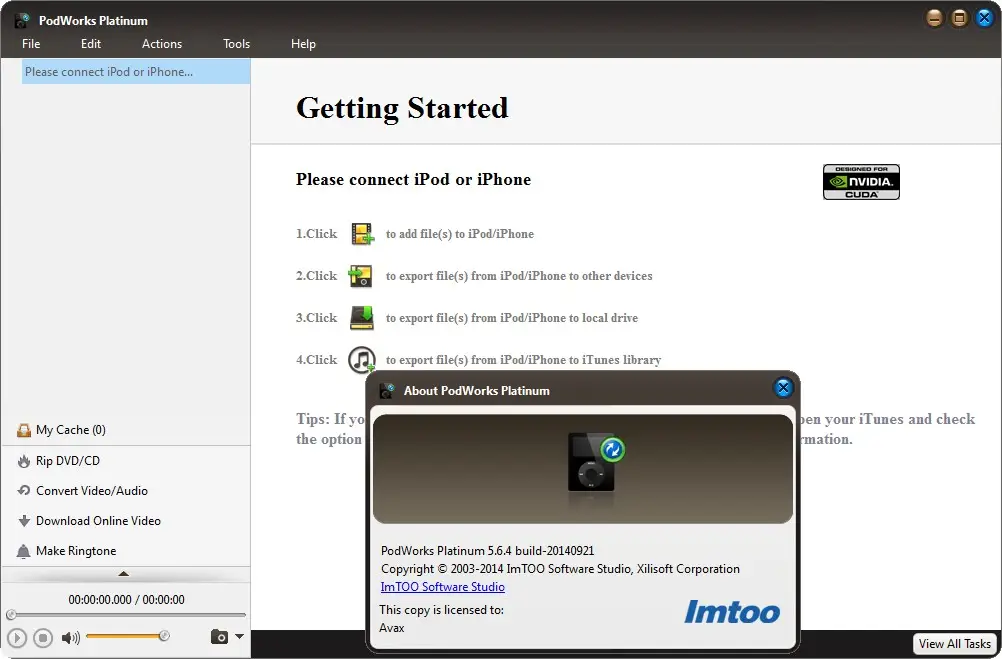Click the text 'to export file(s) from iPod/iPhone to local drive'

pyautogui.click(x=512, y=318)
